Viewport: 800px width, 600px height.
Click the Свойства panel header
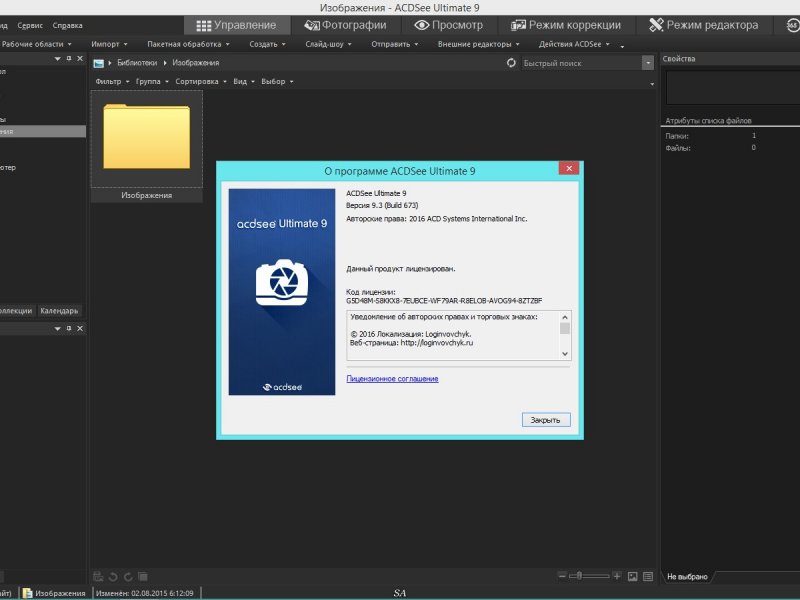[x=679, y=59]
